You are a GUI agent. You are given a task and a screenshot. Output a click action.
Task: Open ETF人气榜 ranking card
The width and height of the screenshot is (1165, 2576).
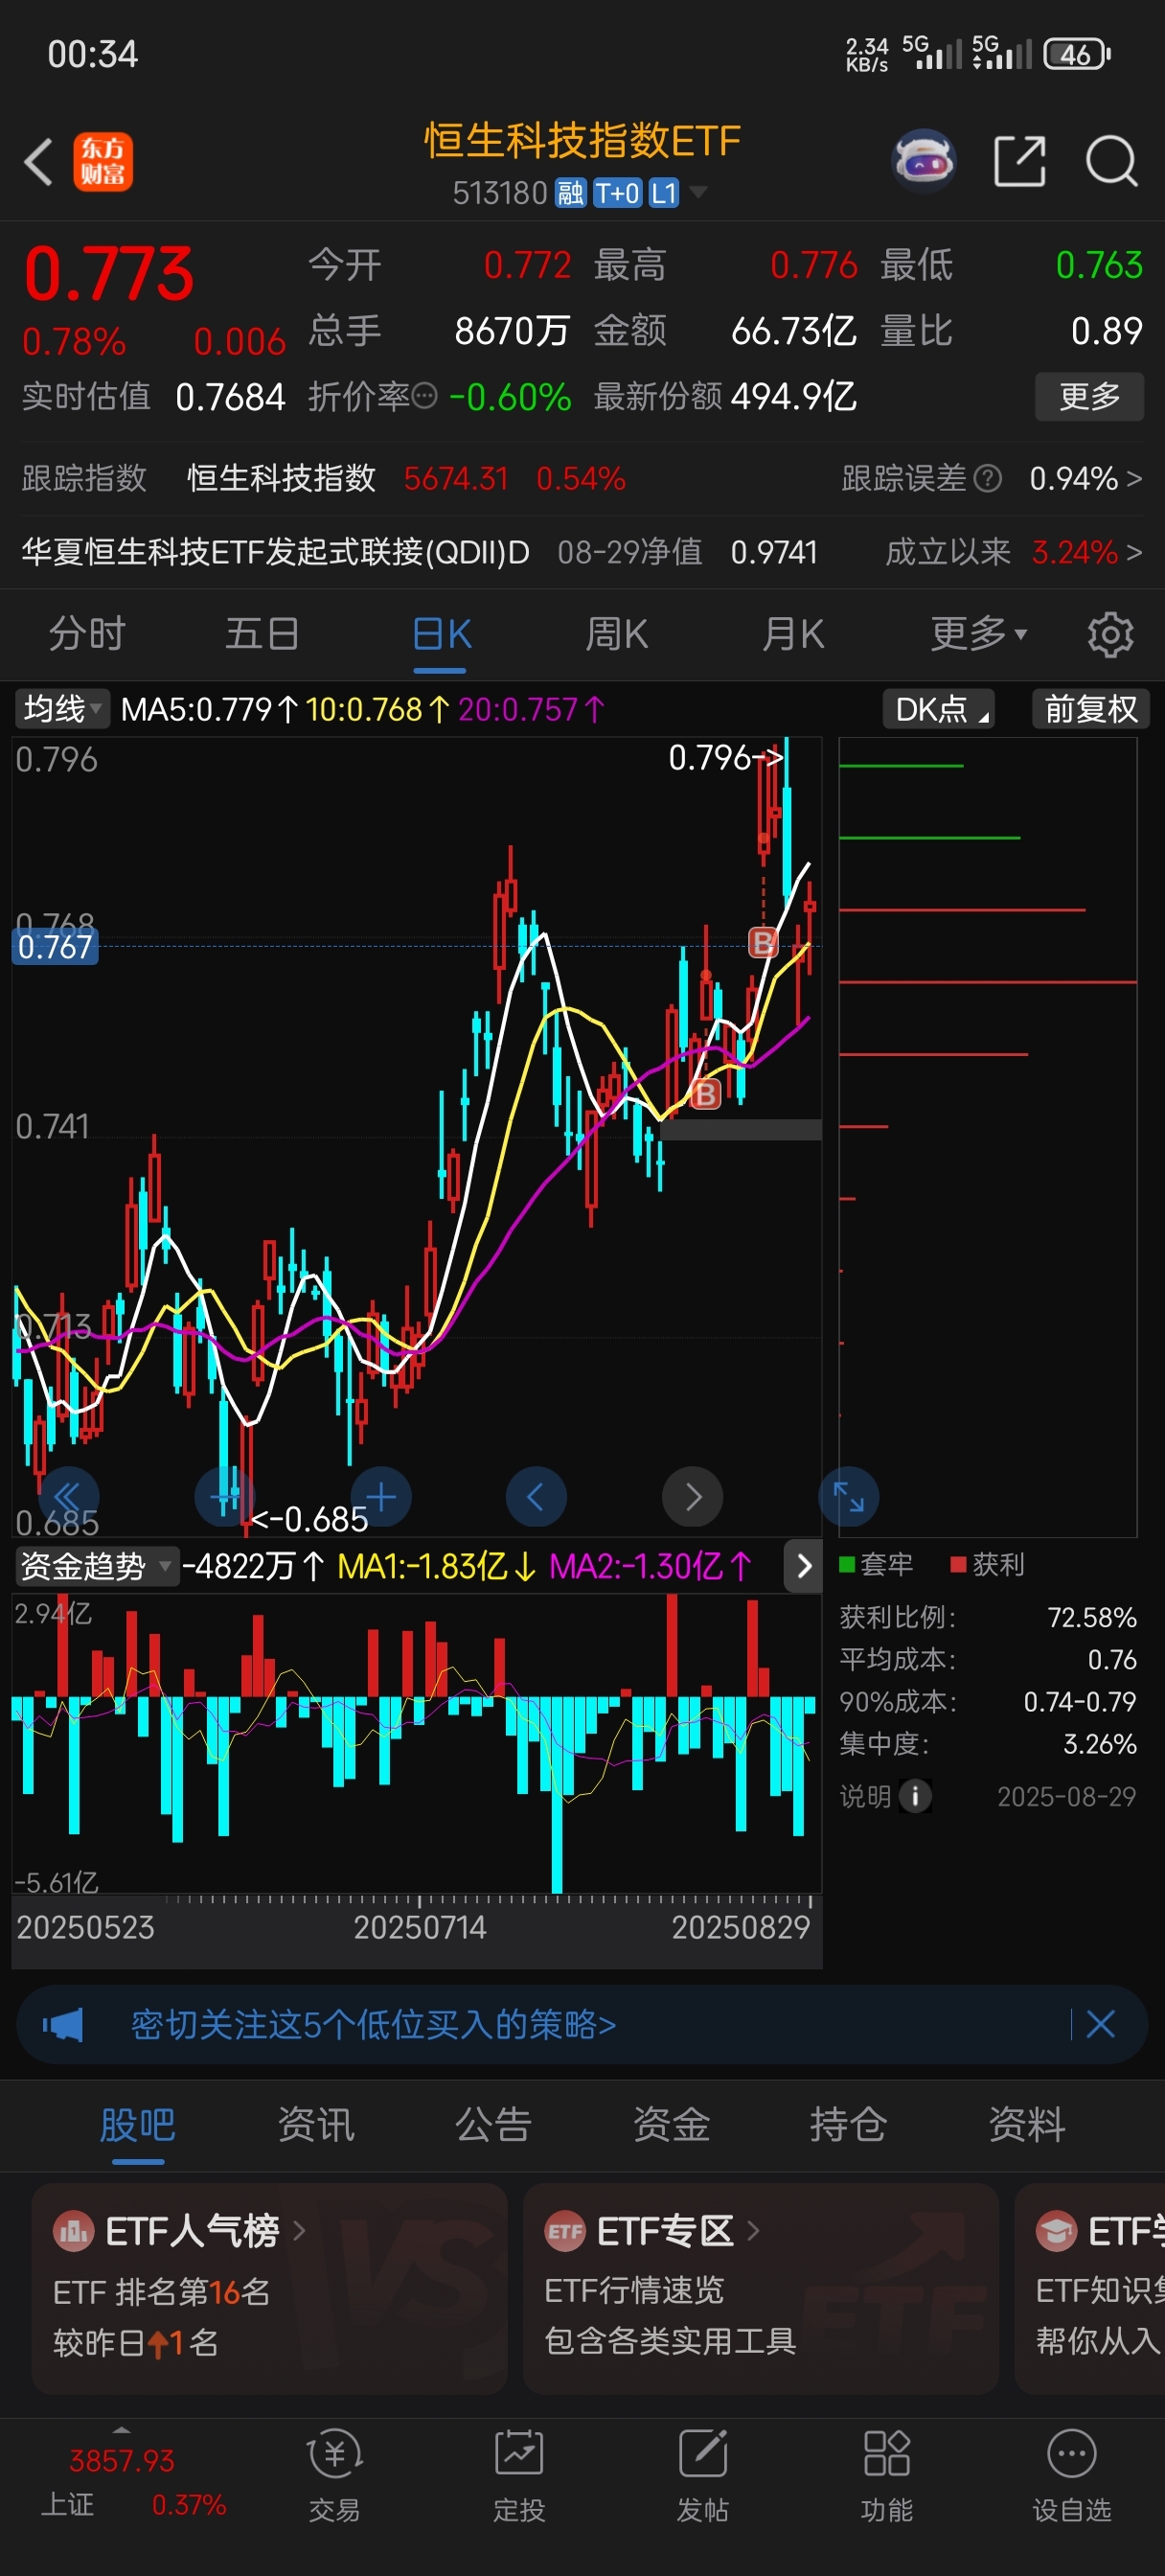269,2288
